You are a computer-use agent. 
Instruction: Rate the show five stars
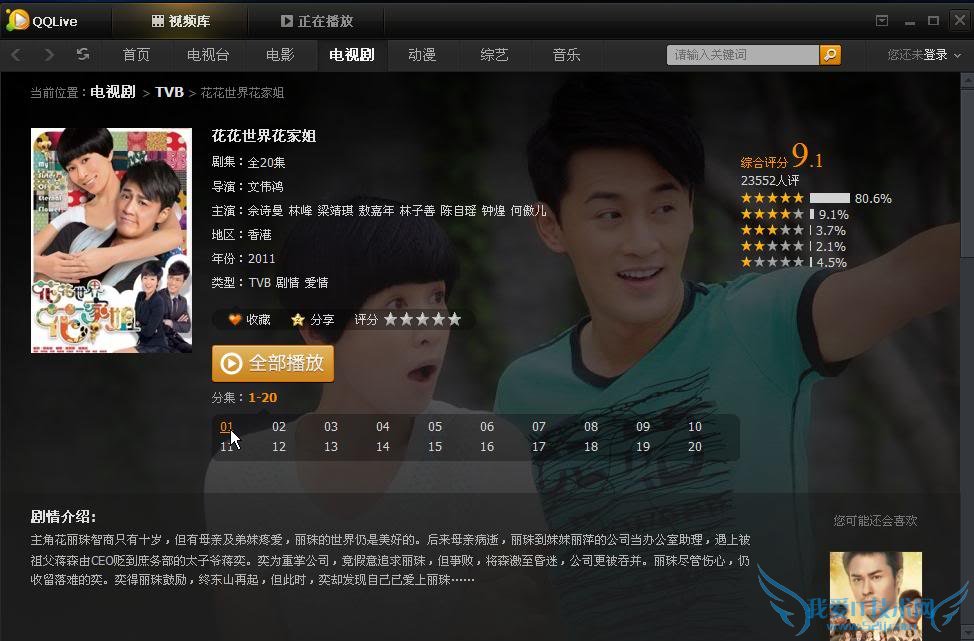[455, 319]
